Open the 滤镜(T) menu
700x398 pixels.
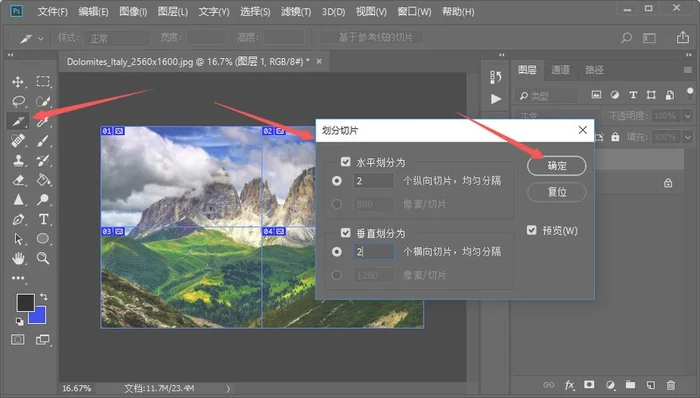[x=296, y=12]
